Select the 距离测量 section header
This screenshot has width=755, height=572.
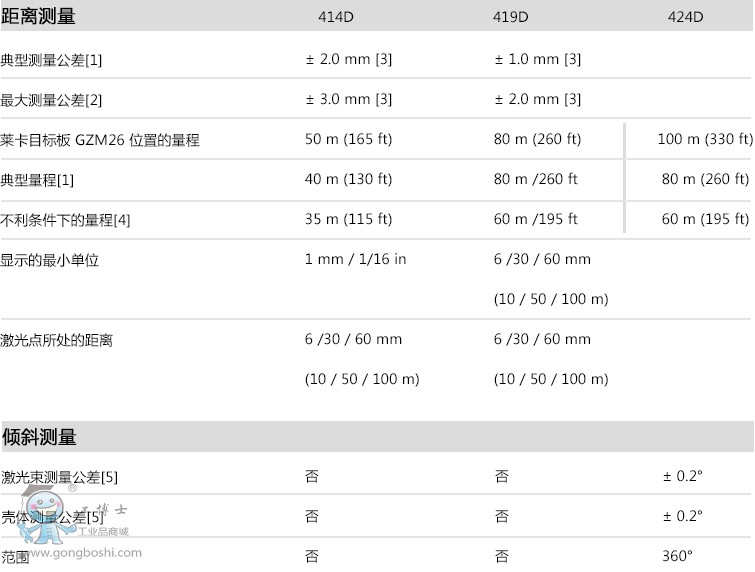pyautogui.click(x=38, y=16)
